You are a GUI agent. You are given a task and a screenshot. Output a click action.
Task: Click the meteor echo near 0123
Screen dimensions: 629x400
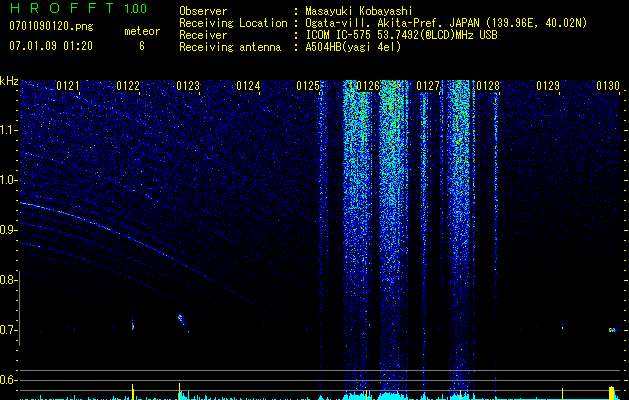pos(181,319)
